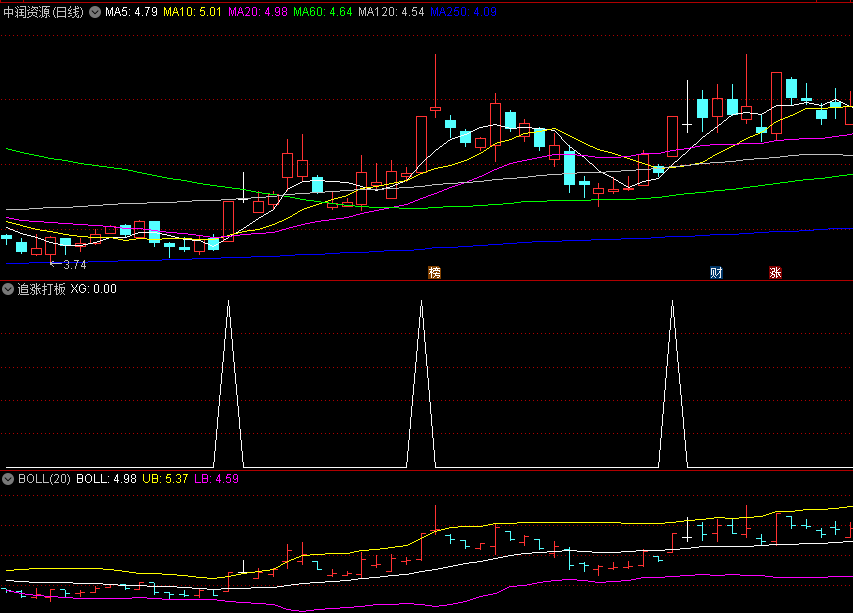The width and height of the screenshot is (853, 613).
Task: Click the 3.74 low price annotation
Action: click(x=69, y=265)
